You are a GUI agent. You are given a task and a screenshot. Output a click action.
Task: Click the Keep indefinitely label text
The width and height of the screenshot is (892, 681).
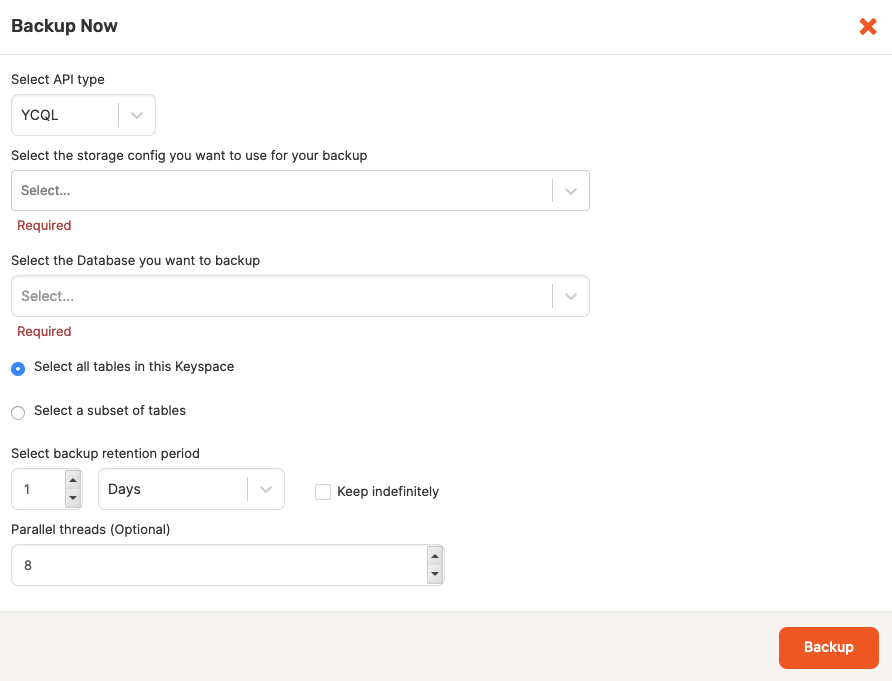(x=388, y=492)
